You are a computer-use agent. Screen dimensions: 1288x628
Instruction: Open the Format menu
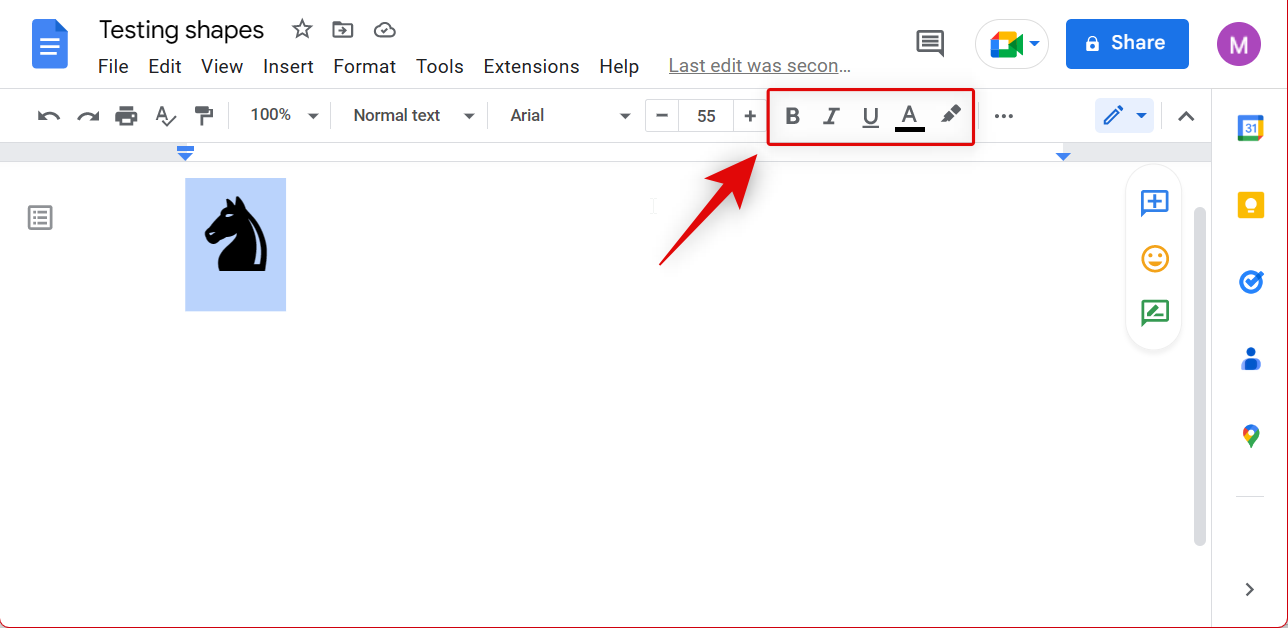364,67
